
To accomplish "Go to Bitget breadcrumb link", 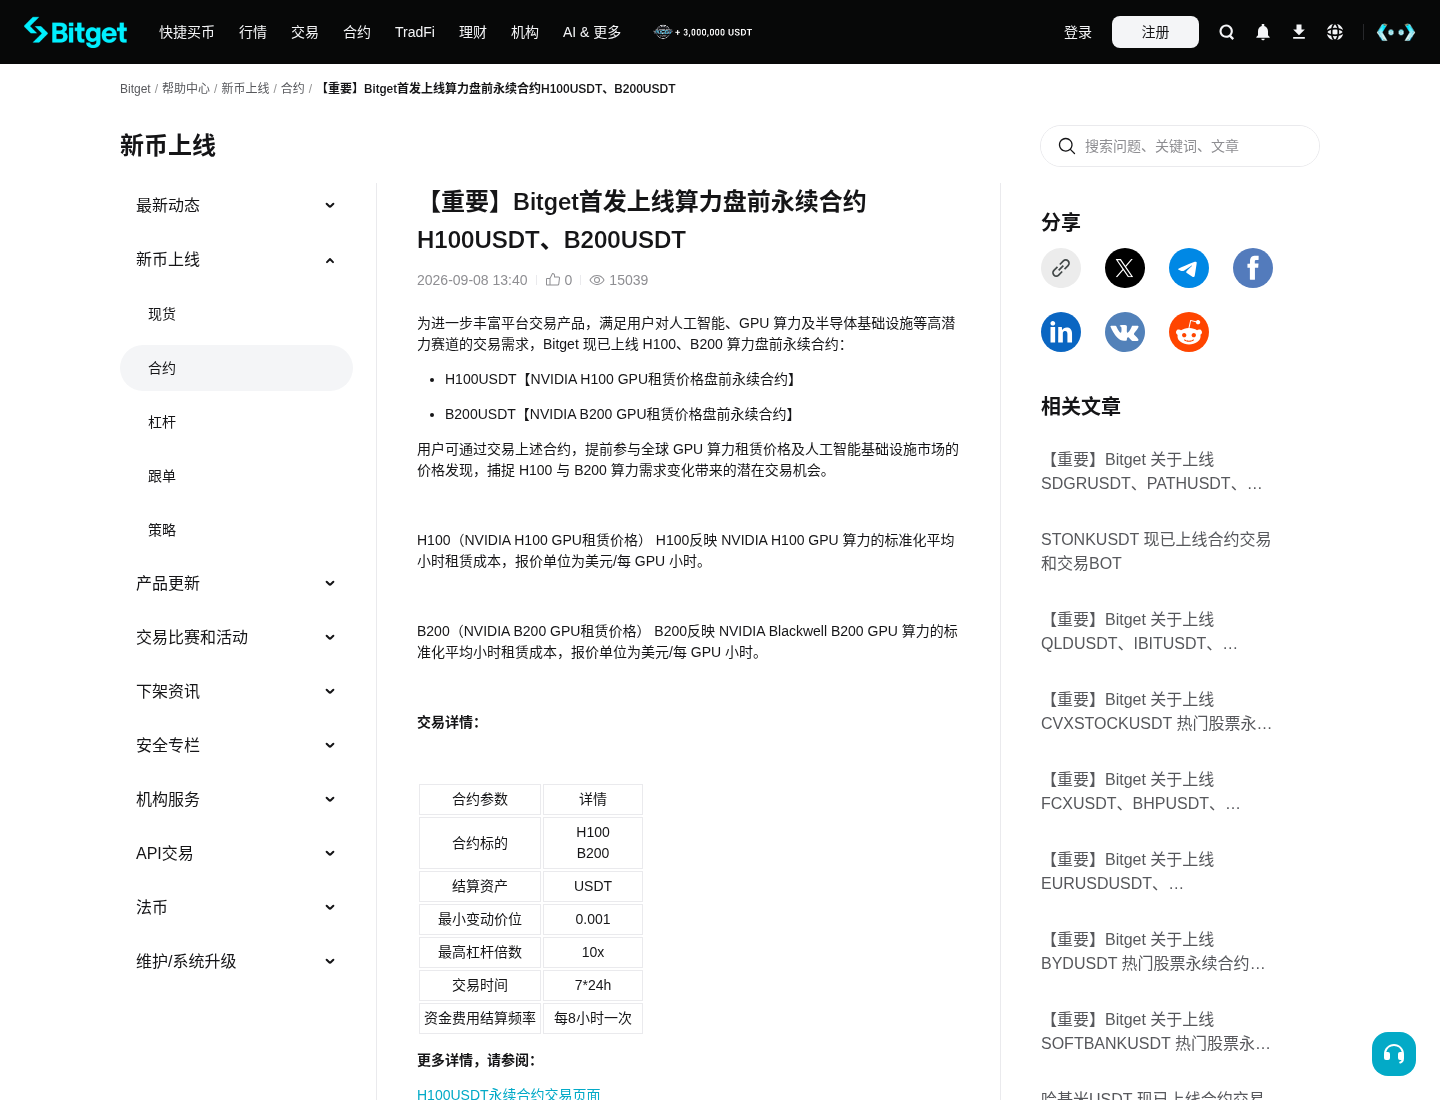I will pos(135,89).
